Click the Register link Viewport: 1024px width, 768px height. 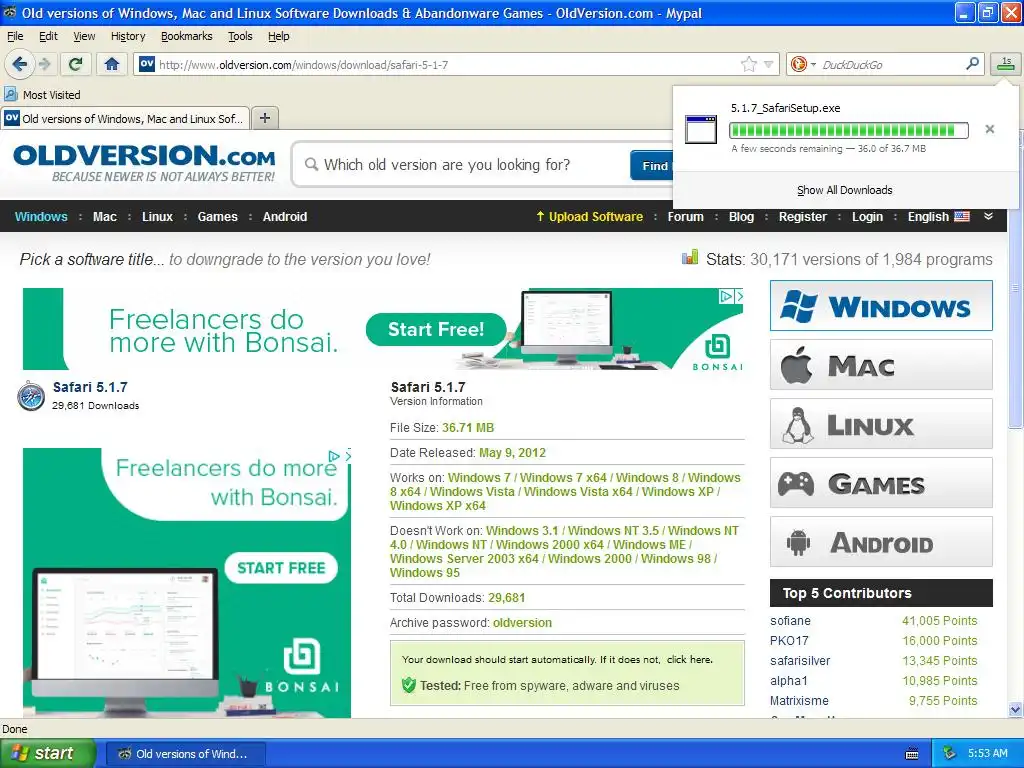tap(803, 217)
